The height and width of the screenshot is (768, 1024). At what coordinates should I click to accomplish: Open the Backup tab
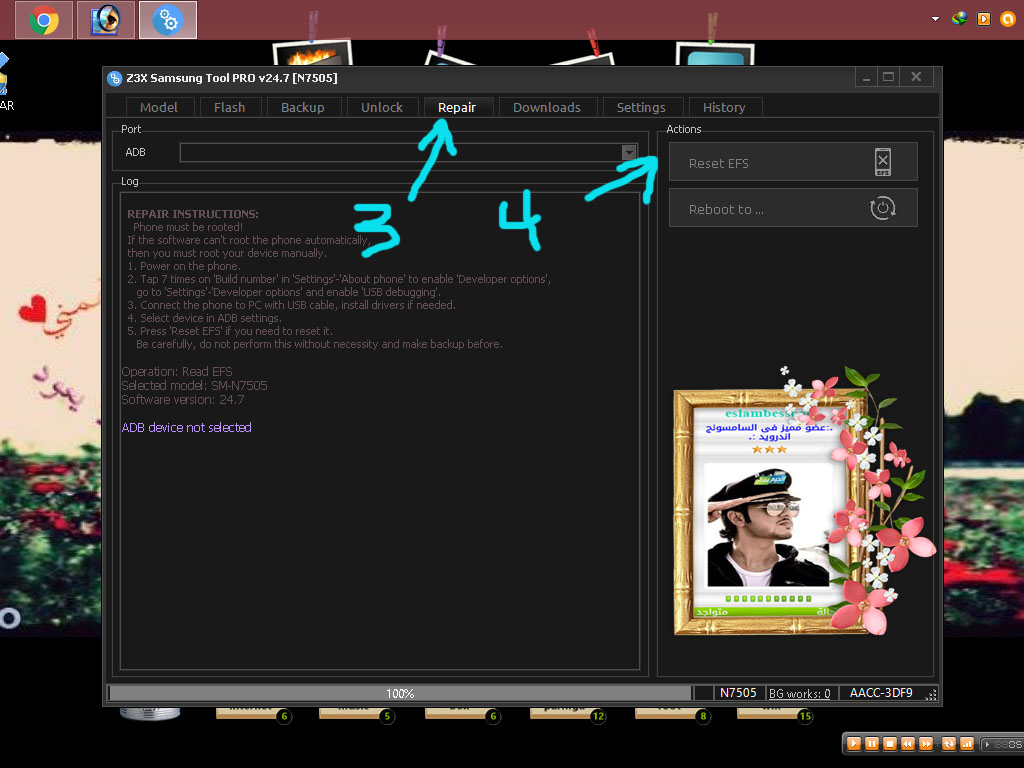(x=302, y=107)
